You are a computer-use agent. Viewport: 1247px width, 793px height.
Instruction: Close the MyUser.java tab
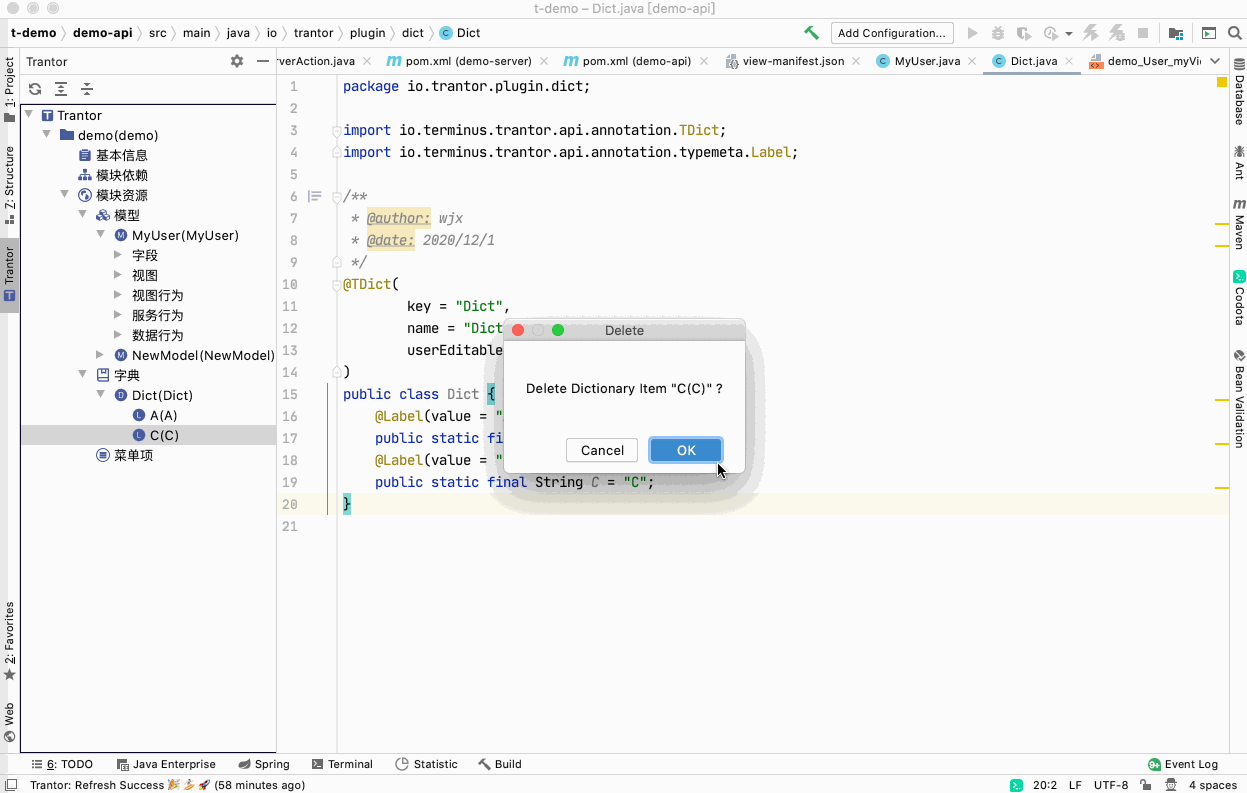(x=973, y=61)
